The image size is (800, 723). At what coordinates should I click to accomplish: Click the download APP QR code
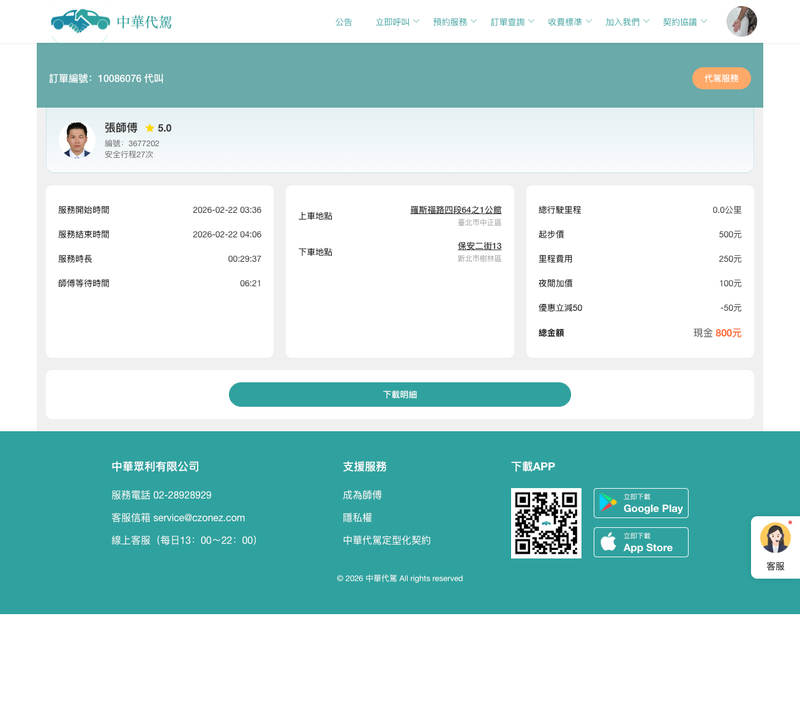pyautogui.click(x=546, y=523)
